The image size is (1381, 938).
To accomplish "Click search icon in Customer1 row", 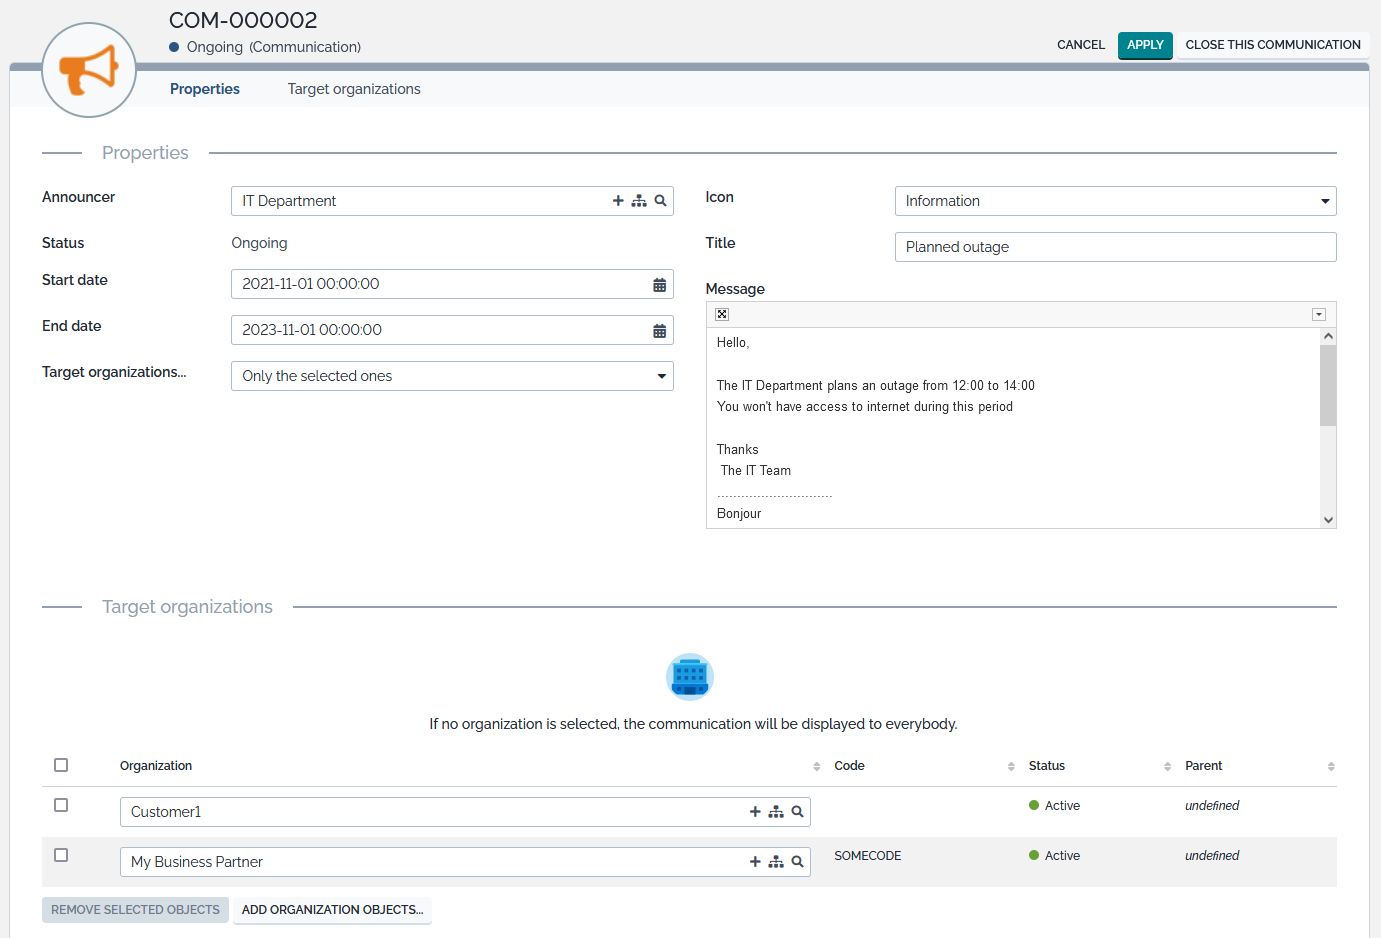I will coord(797,812).
